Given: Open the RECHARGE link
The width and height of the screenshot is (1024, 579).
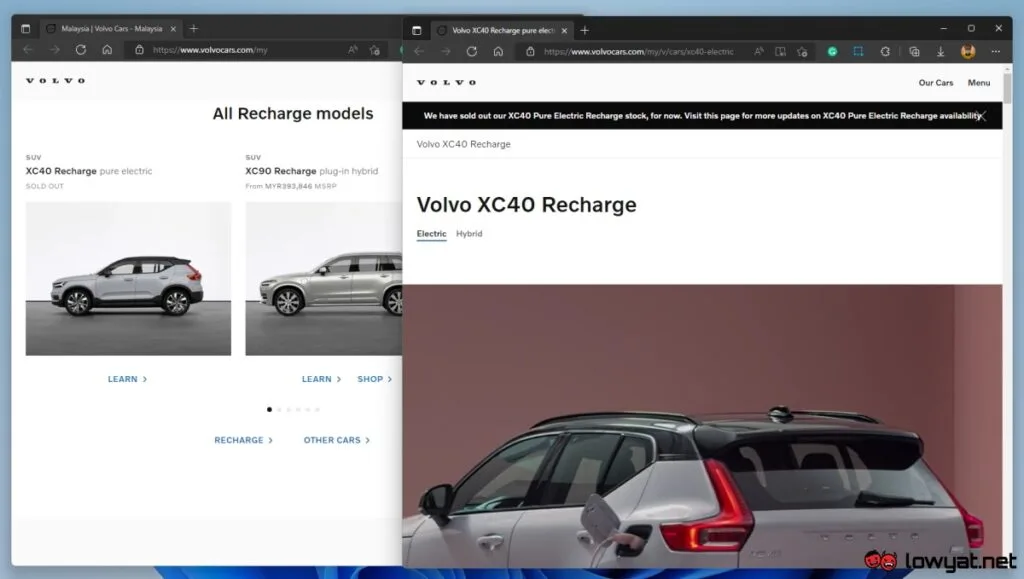Looking at the screenshot, I should (x=244, y=441).
